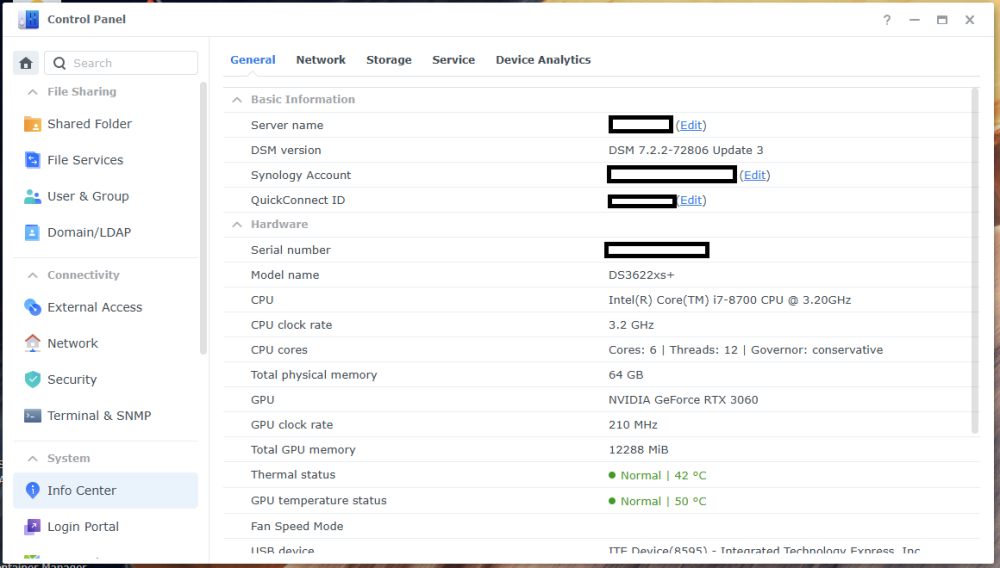The height and width of the screenshot is (568, 1000).
Task: Click the Total physical memory label
Action: 314,375
